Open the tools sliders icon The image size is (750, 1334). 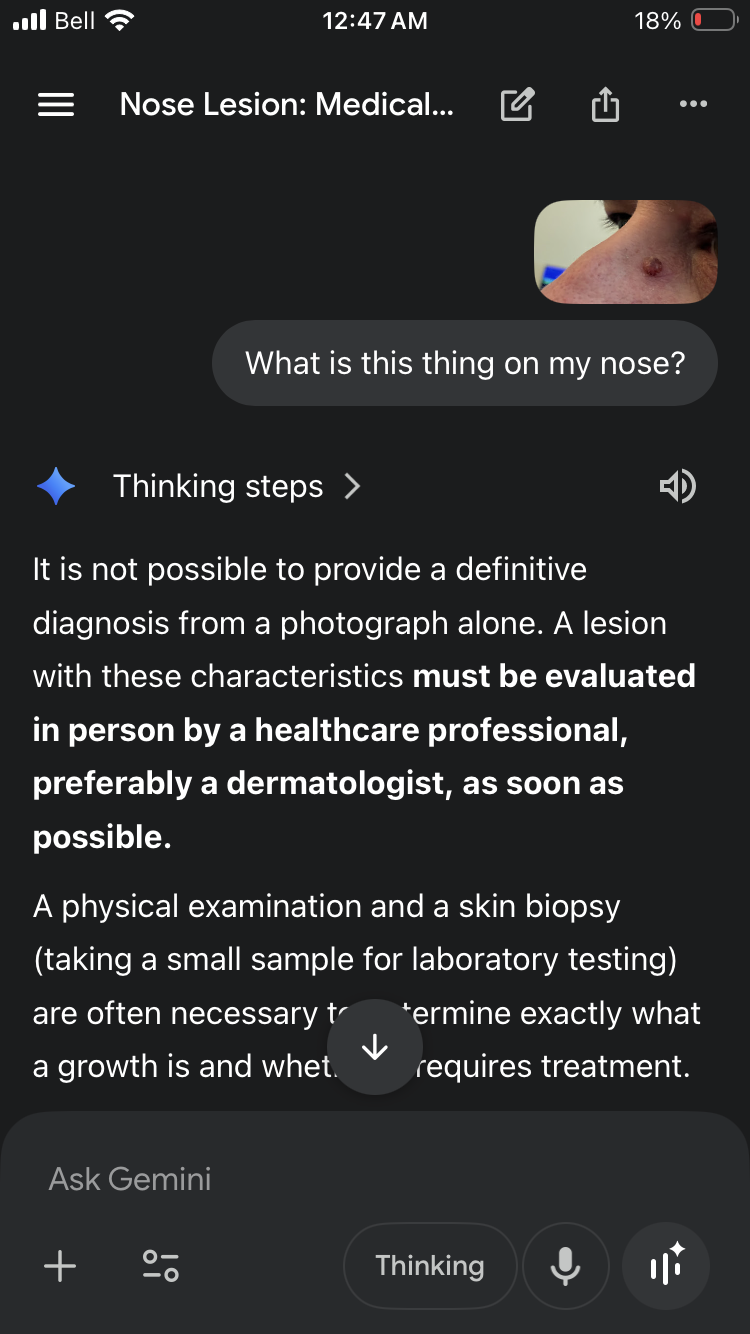pos(160,1266)
